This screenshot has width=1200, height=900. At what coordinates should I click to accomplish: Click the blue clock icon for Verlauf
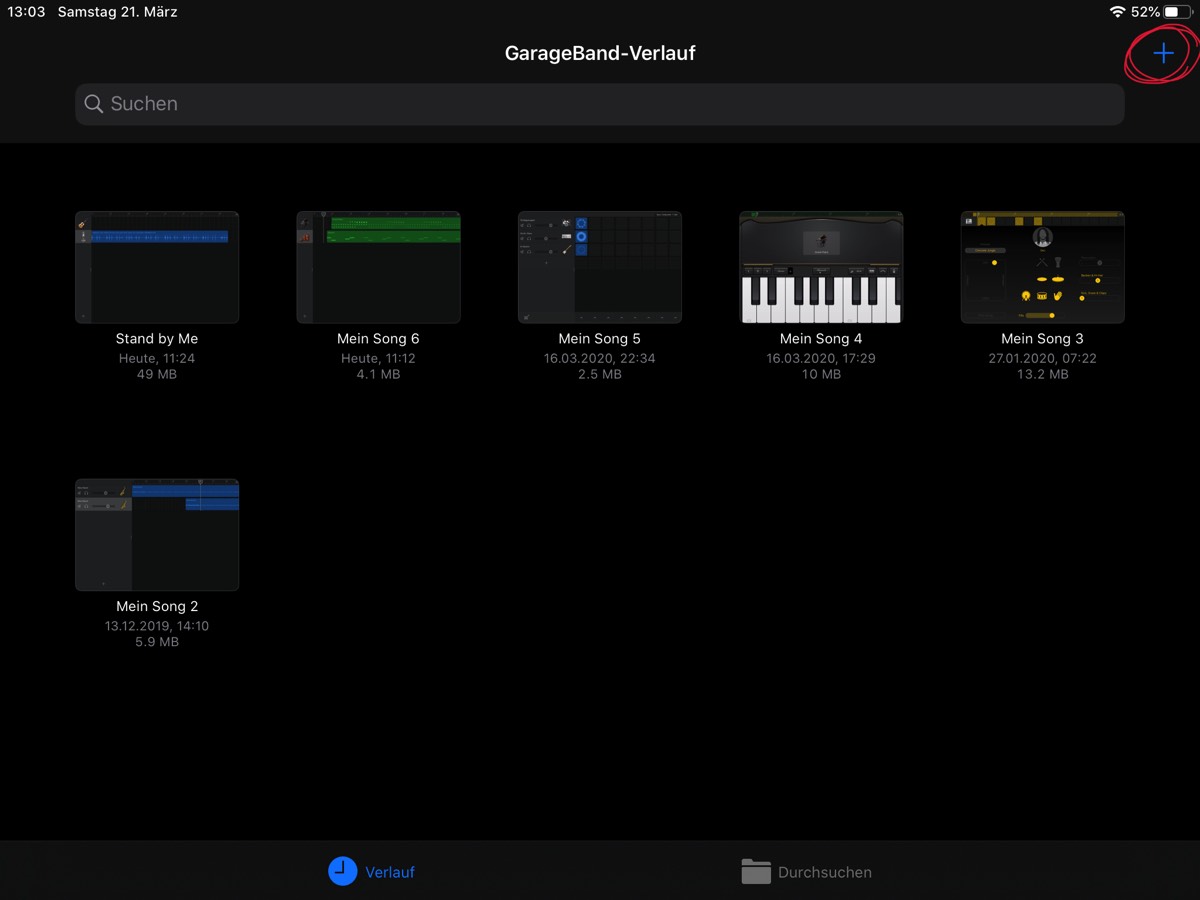click(x=342, y=871)
